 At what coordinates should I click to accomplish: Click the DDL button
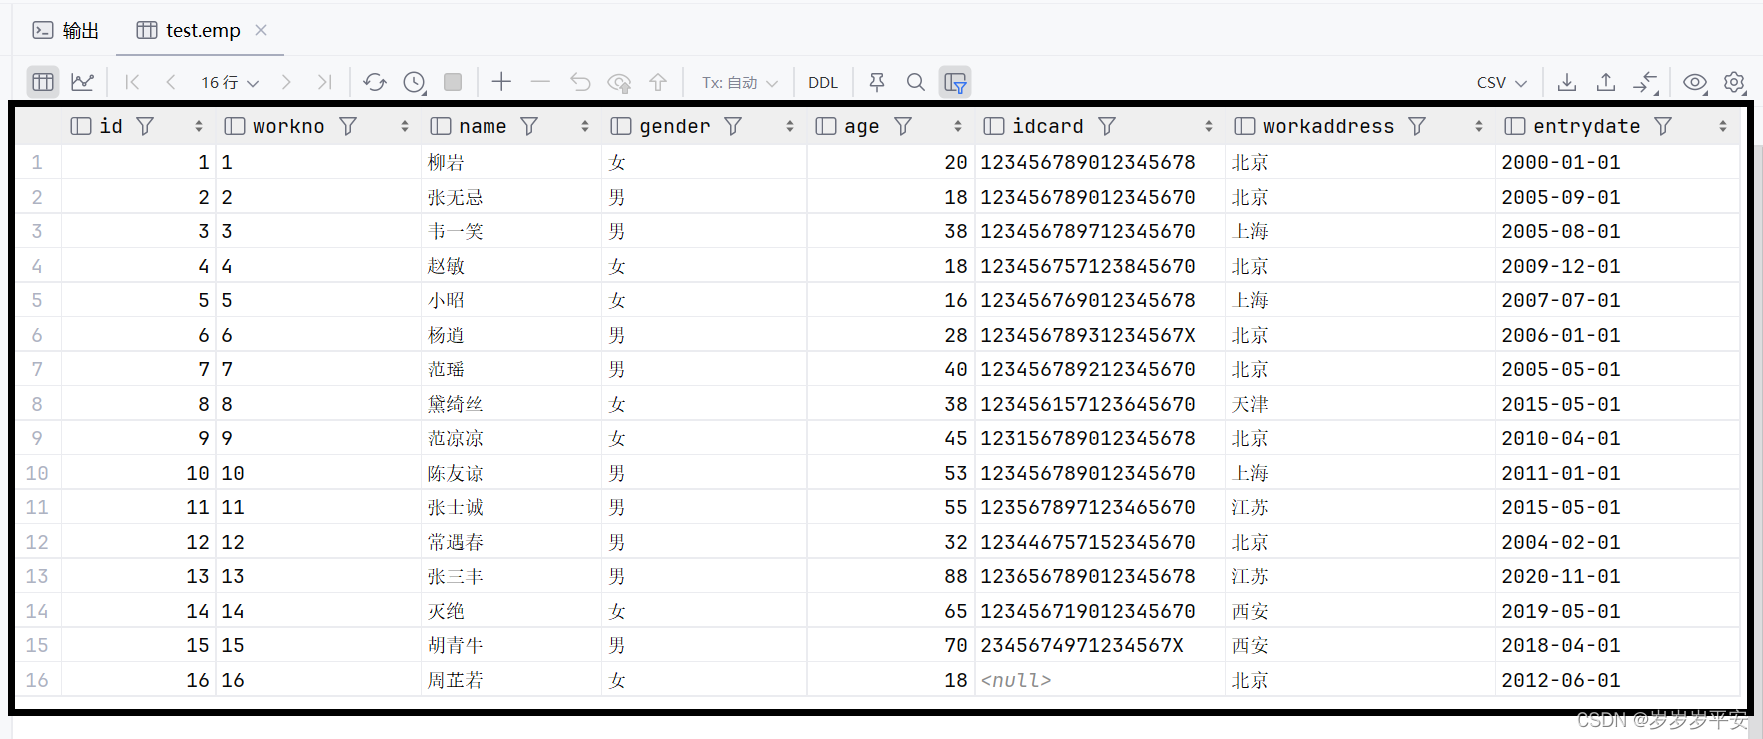click(823, 82)
